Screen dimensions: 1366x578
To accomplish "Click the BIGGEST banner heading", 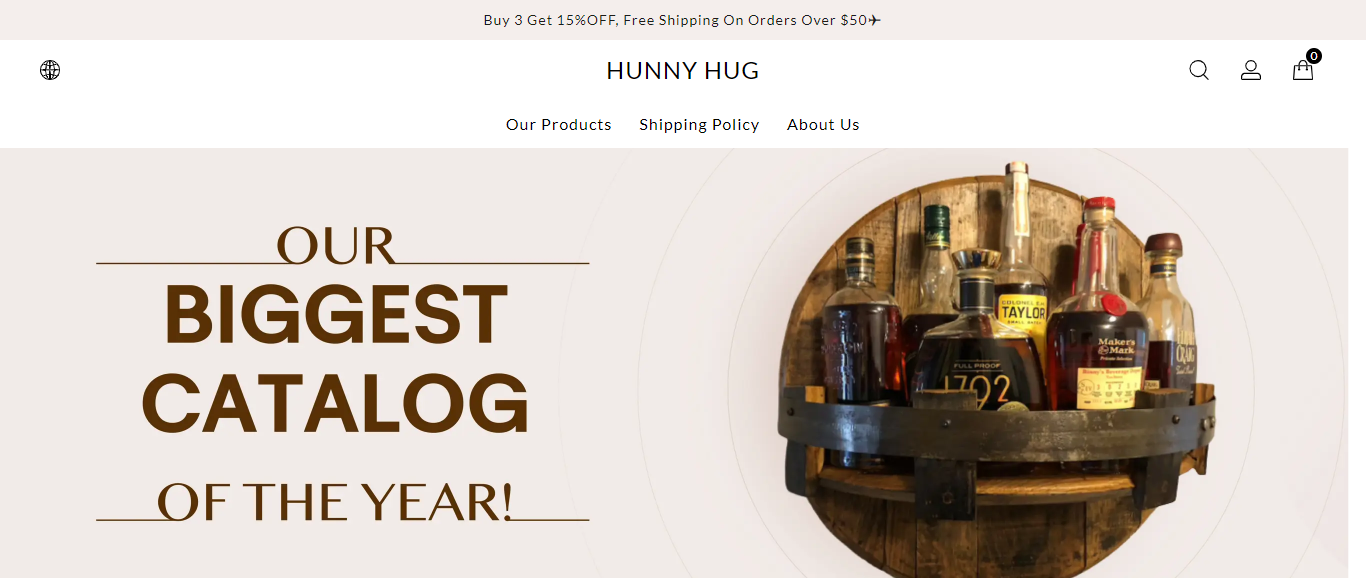I will 337,315.
